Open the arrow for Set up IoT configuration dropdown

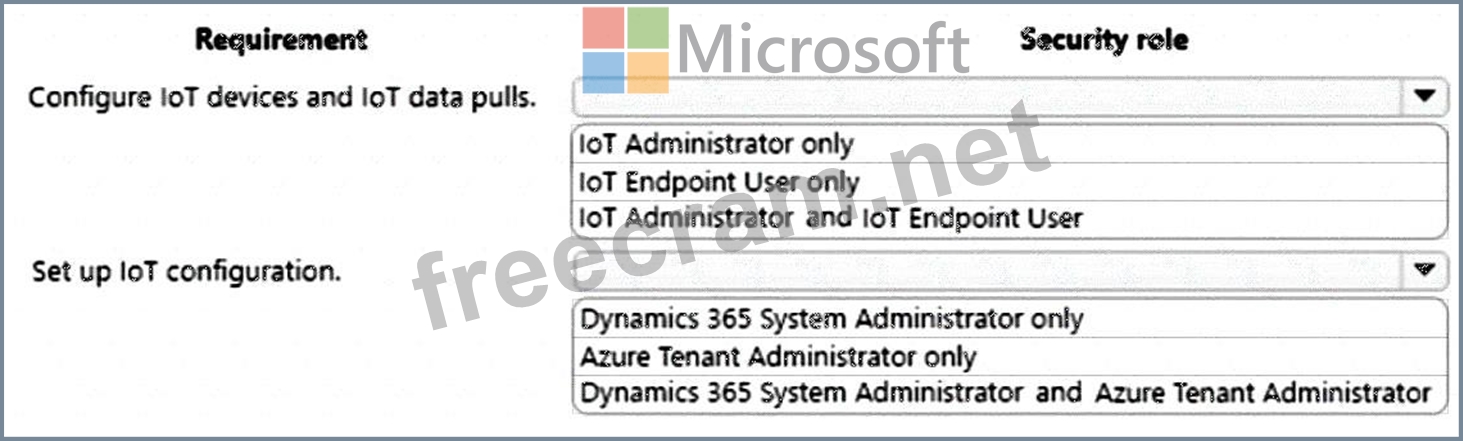[x=1425, y=270]
